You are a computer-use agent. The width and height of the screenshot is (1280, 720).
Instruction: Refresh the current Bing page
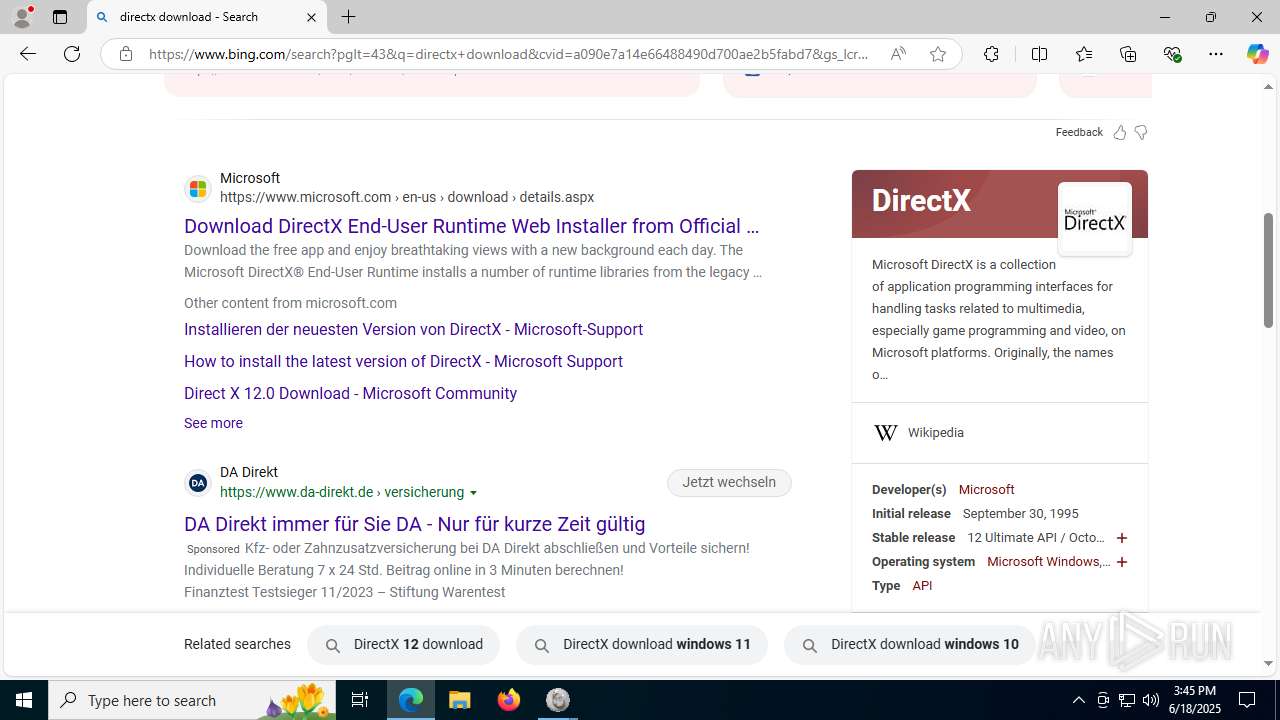click(x=72, y=54)
